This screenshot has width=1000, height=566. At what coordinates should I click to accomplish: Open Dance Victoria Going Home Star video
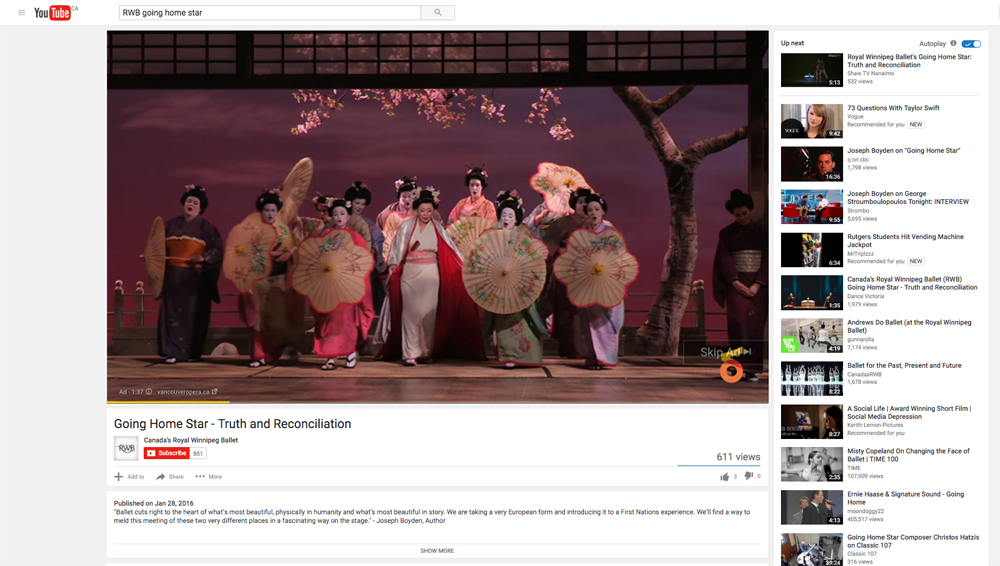click(912, 283)
